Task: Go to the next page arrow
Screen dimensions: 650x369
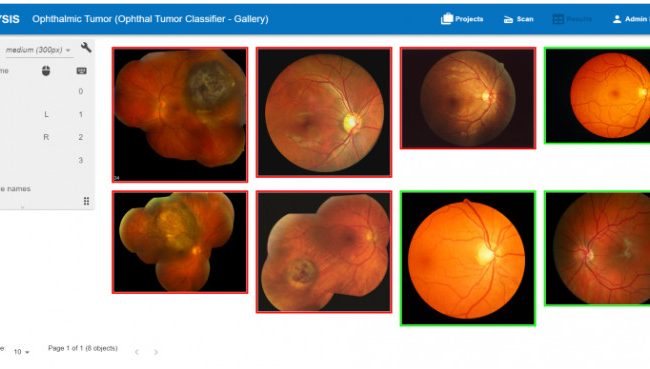Action: coord(156,352)
